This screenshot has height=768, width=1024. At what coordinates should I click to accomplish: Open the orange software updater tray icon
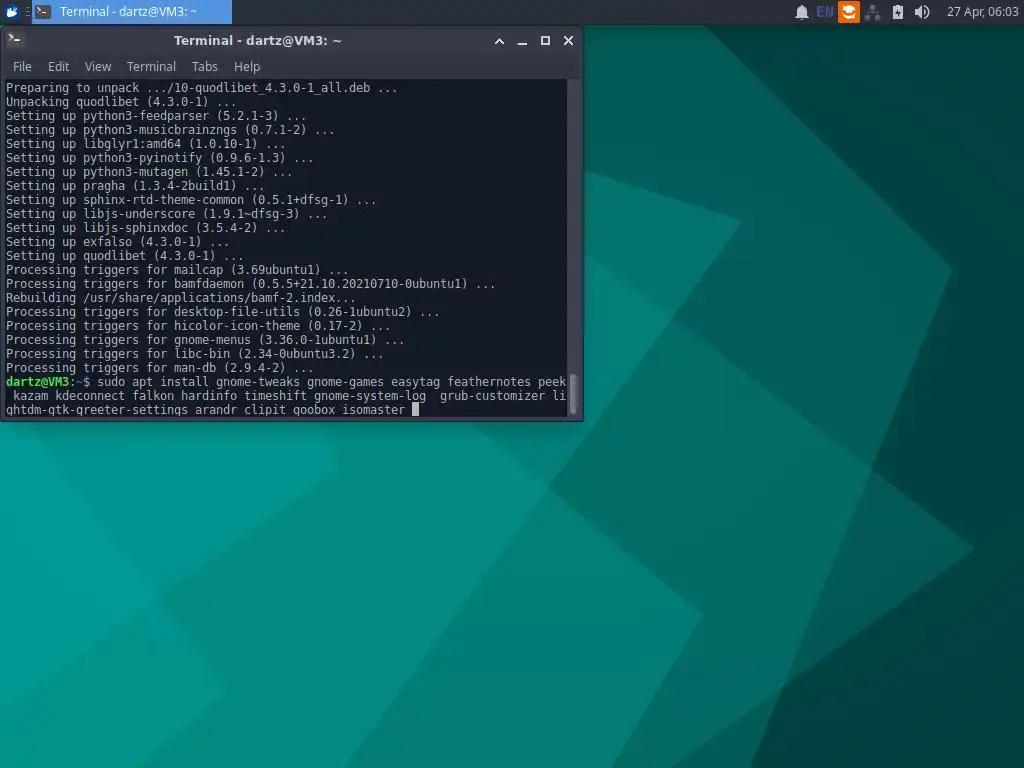pyautogui.click(x=848, y=12)
